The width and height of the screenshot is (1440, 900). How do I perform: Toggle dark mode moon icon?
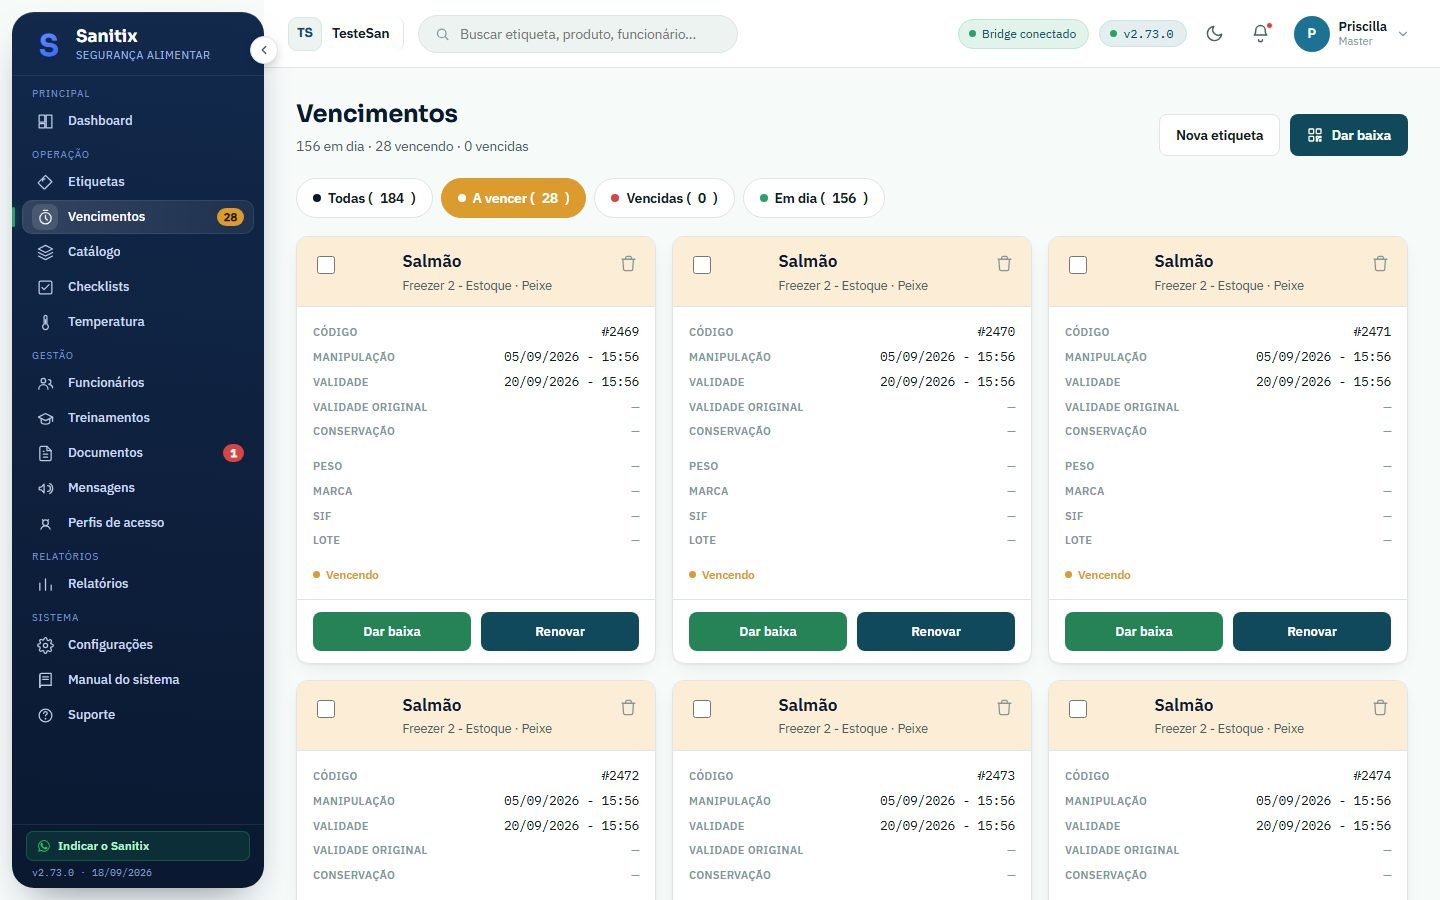click(1214, 33)
